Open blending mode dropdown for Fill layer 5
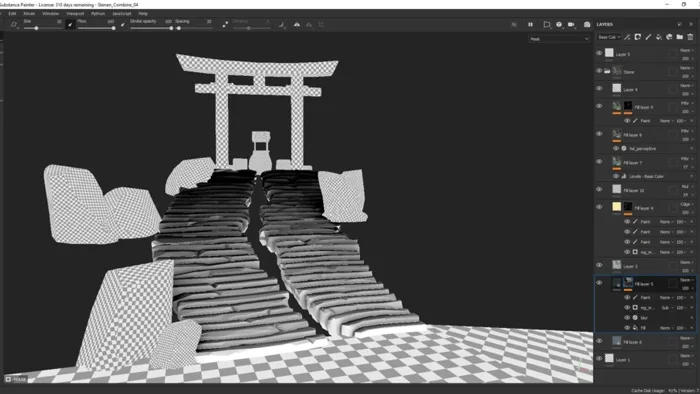The width and height of the screenshot is (700, 394). pyautogui.click(x=686, y=280)
